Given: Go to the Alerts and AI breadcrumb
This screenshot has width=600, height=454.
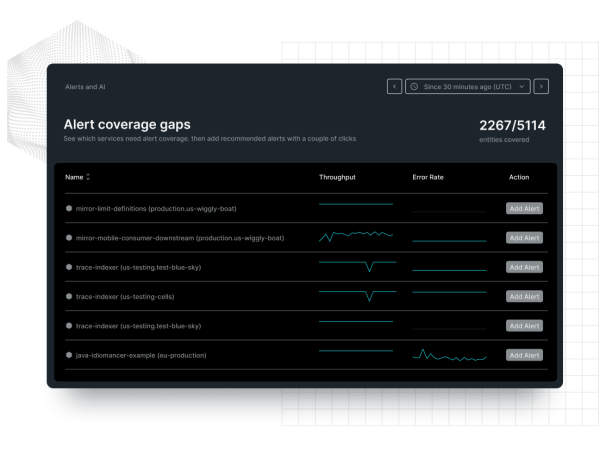Looking at the screenshot, I should pyautogui.click(x=85, y=87).
